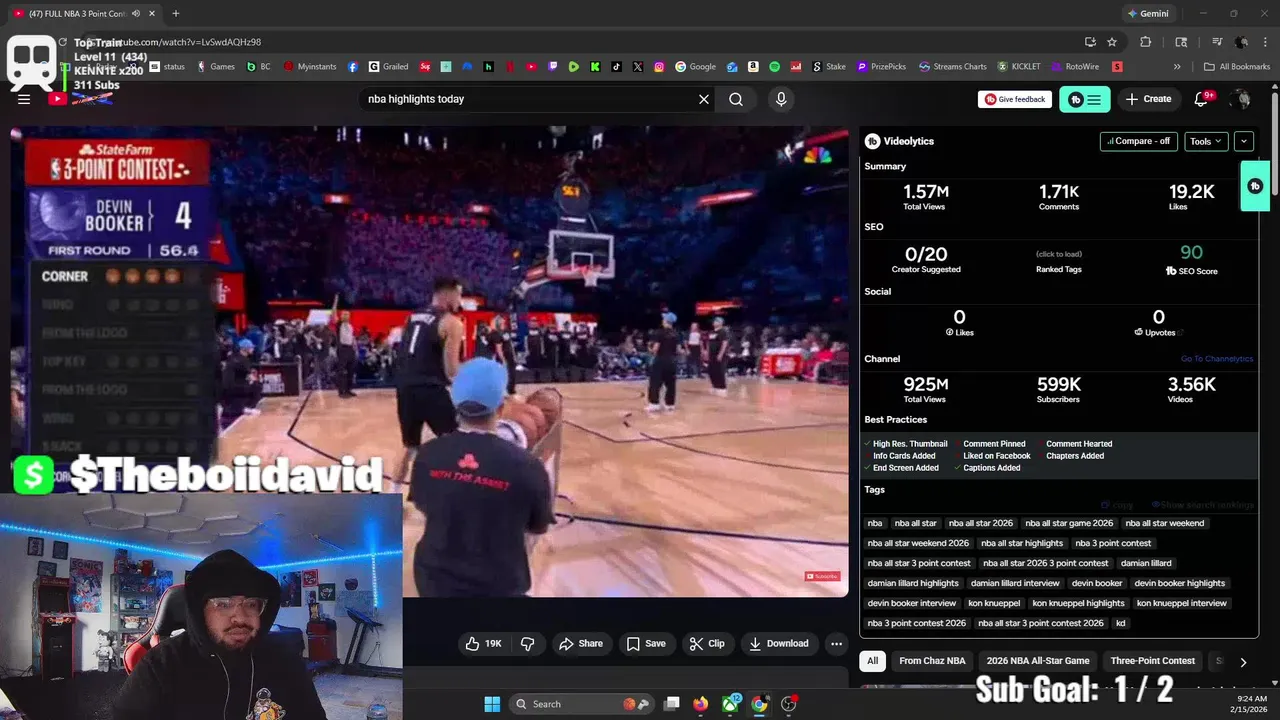Open a new browser tab
1280x720 pixels.
pos(176,13)
